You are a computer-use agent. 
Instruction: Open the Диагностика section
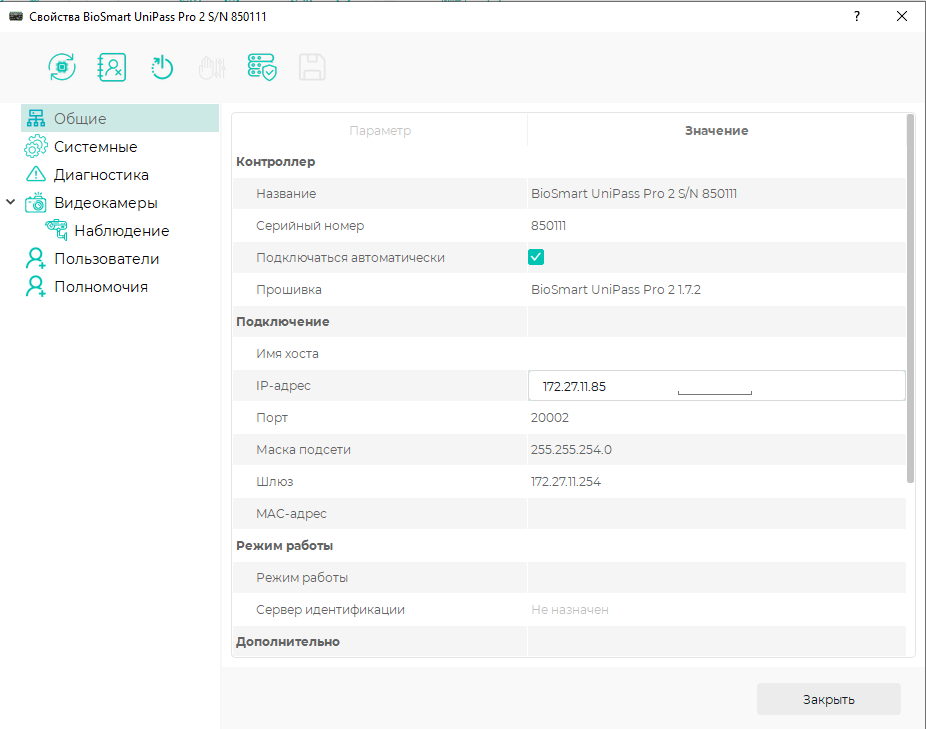[101, 175]
